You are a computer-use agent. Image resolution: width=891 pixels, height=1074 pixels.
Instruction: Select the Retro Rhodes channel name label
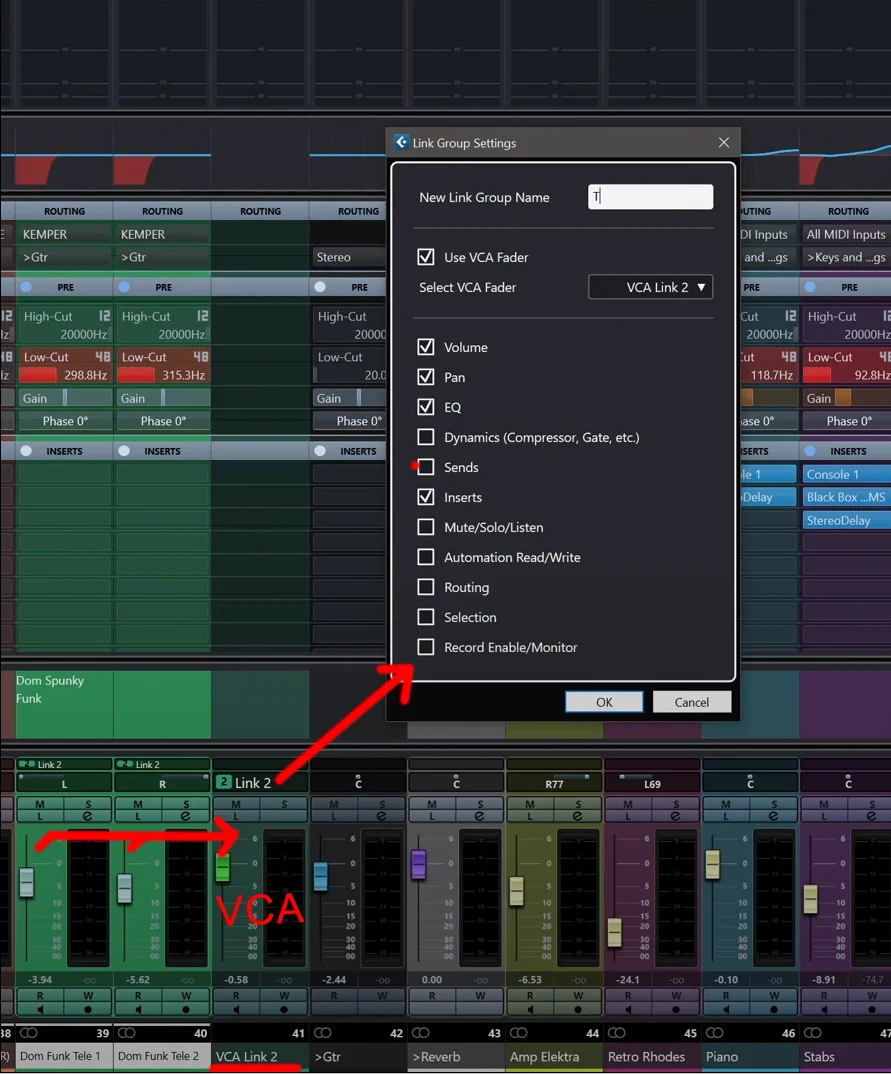(652, 1057)
